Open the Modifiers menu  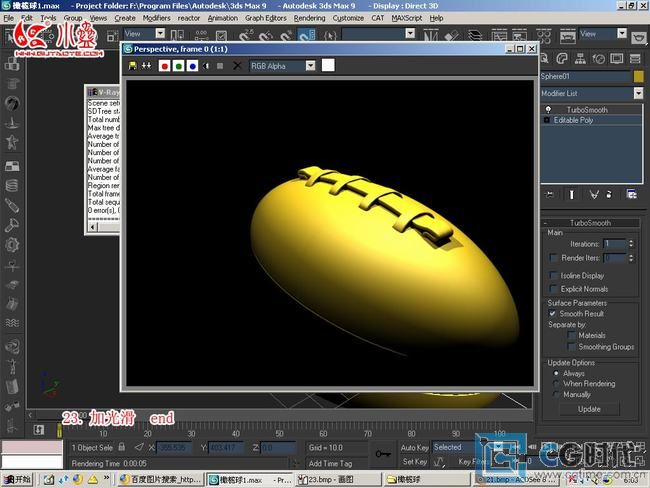coord(156,18)
